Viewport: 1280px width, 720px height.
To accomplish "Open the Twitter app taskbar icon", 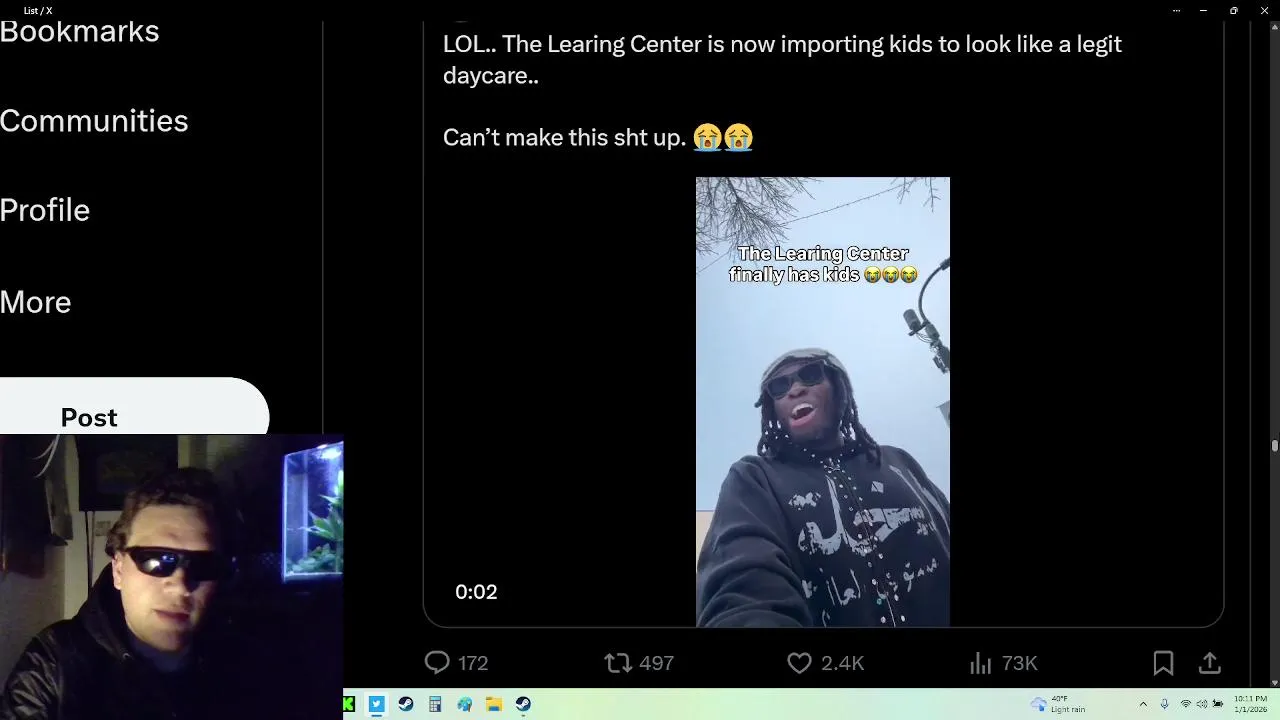I will coord(376,704).
